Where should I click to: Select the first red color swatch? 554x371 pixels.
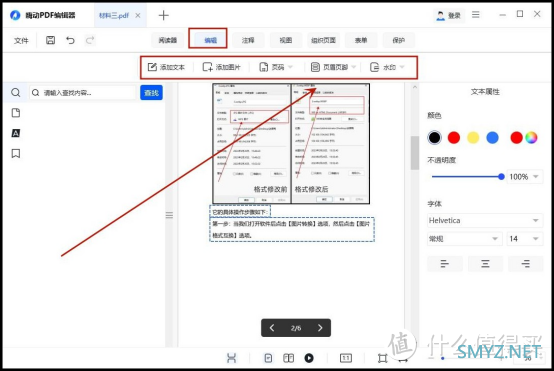454,137
